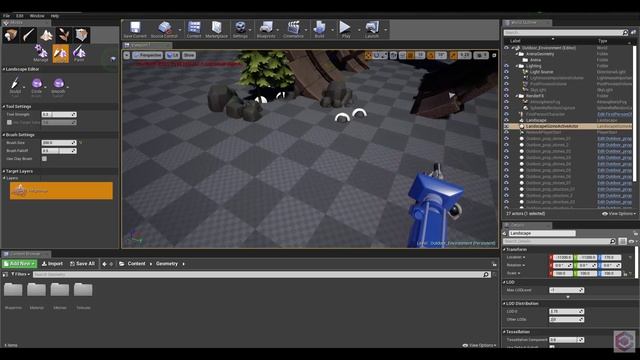The image size is (640, 360).
Task: Toggle visibility of the RenderFX folder
Action: click(507, 96)
